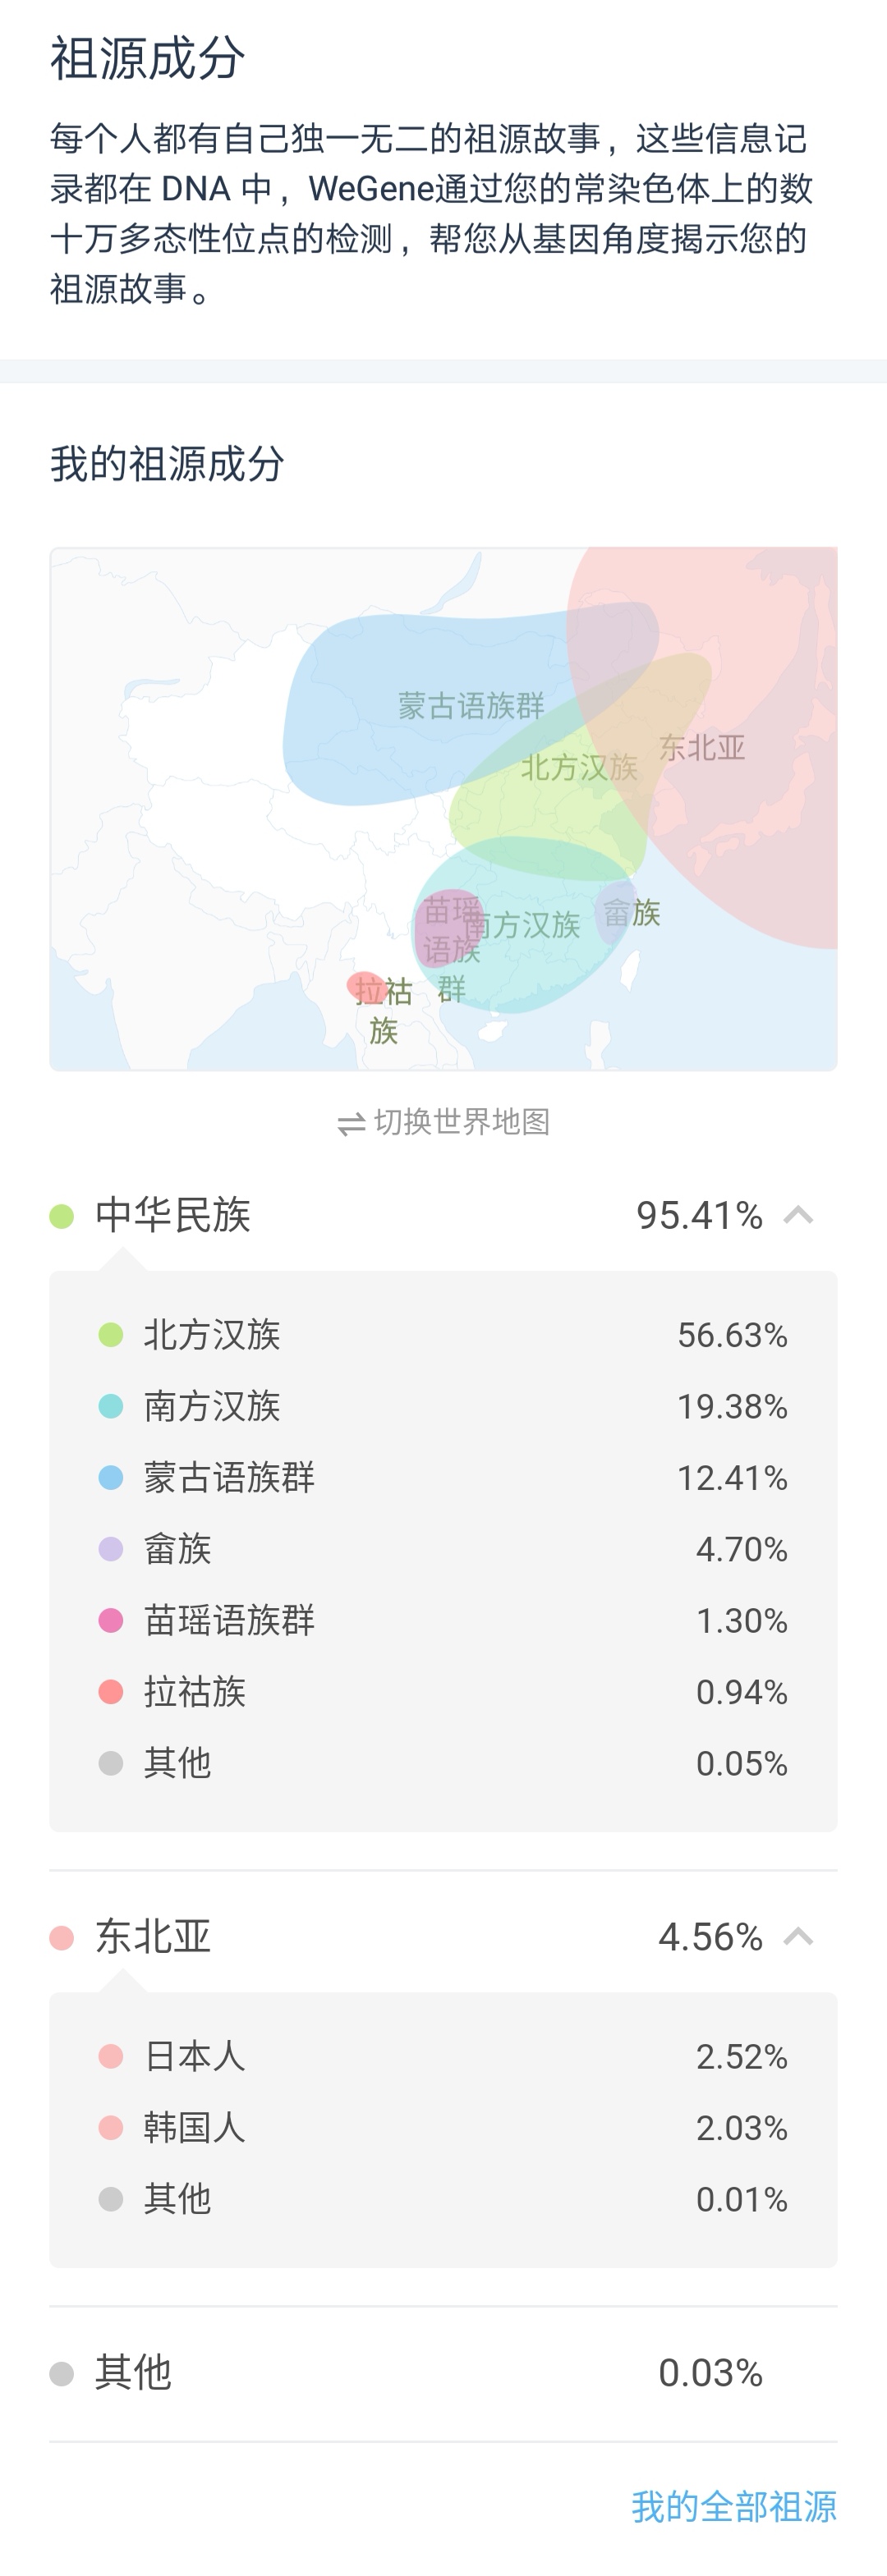Click the 拉祜族 0.94% row
This screenshot has width=887, height=2576.
tap(443, 1692)
